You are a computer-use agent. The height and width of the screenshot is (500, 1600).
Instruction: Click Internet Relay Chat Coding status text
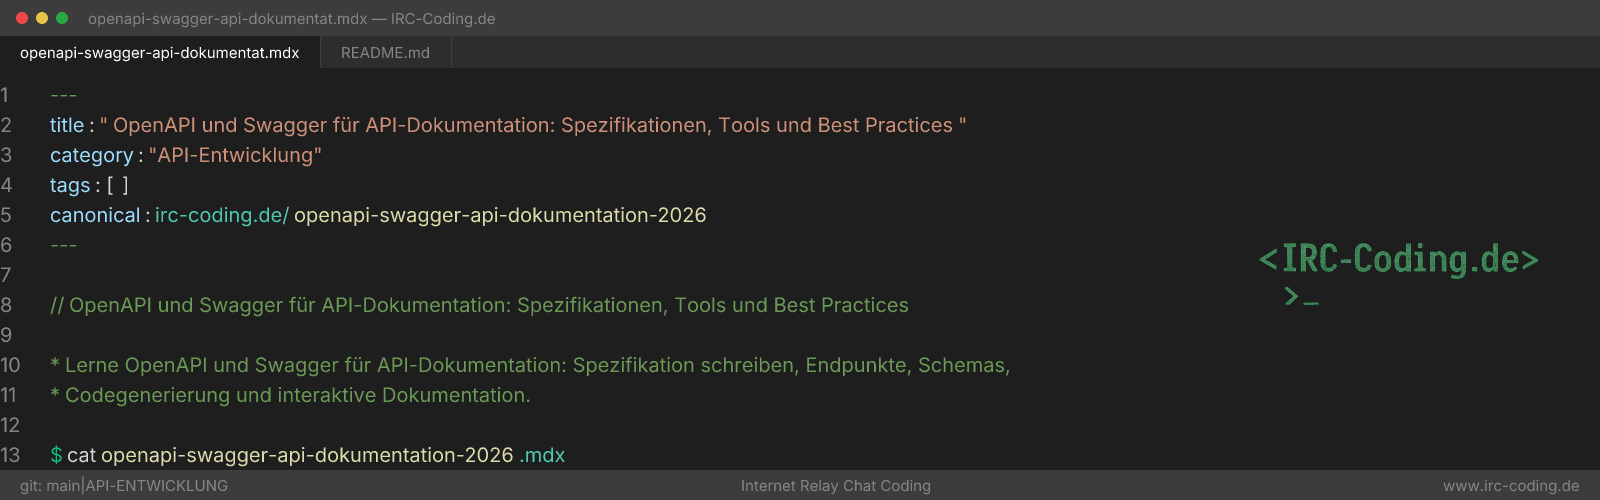click(836, 486)
